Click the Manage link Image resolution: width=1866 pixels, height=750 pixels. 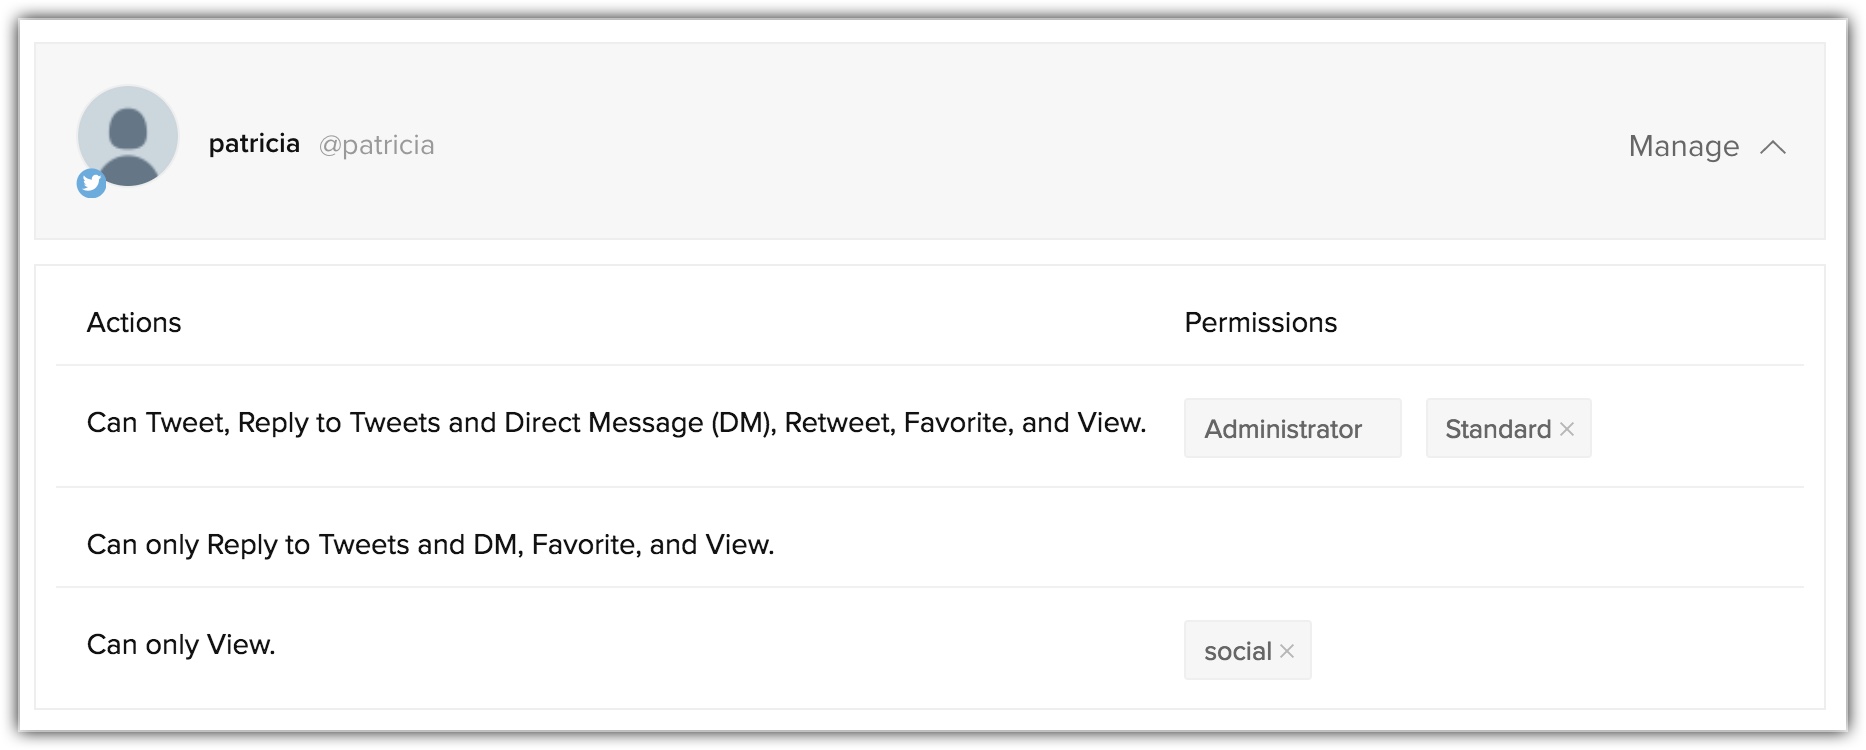[1683, 146]
